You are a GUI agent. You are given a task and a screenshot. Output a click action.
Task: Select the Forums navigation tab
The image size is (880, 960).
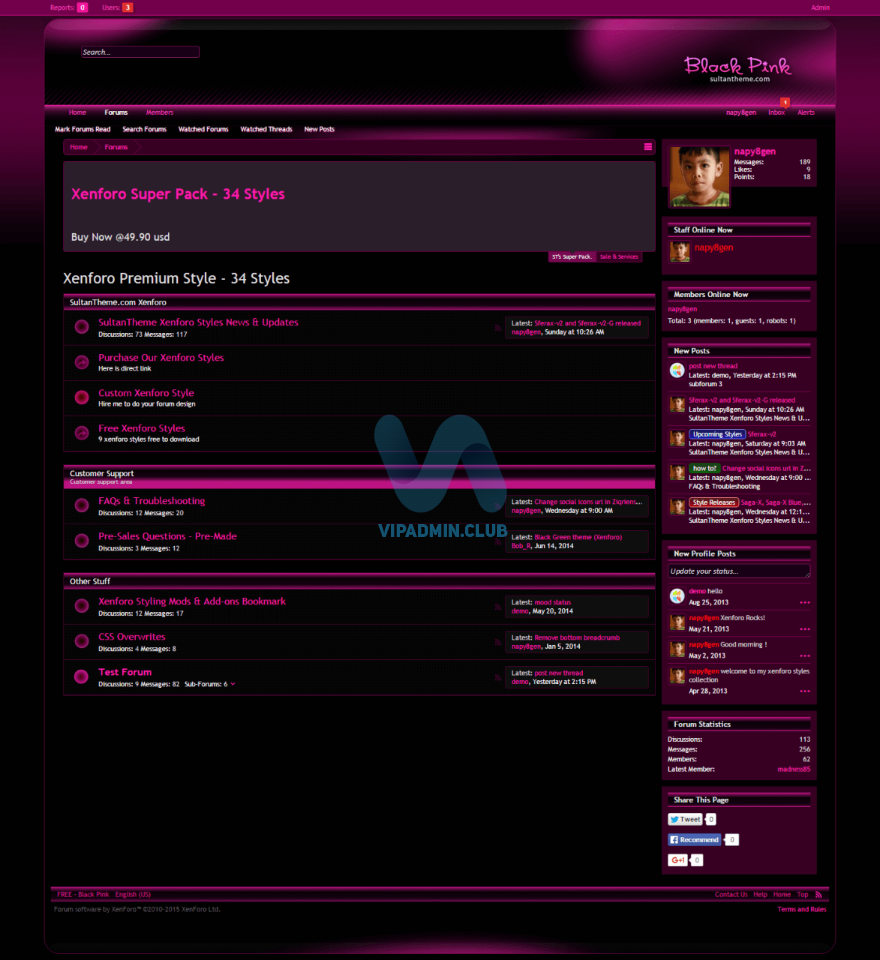116,113
